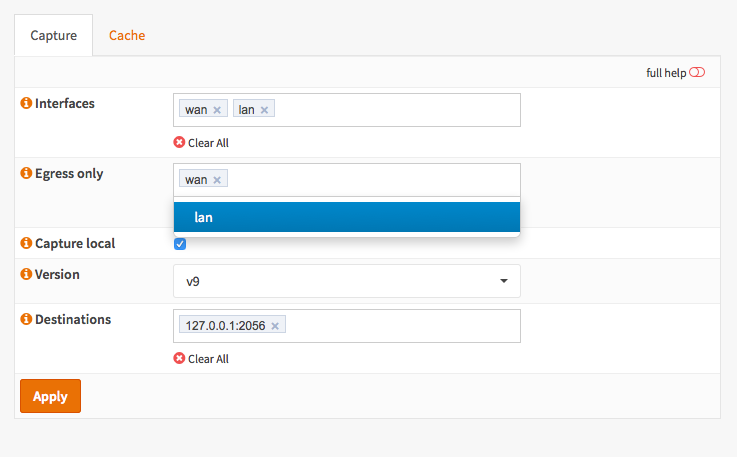This screenshot has height=457, width=737.
Task: Remove wan tag from Egress only field
Action: (x=217, y=180)
